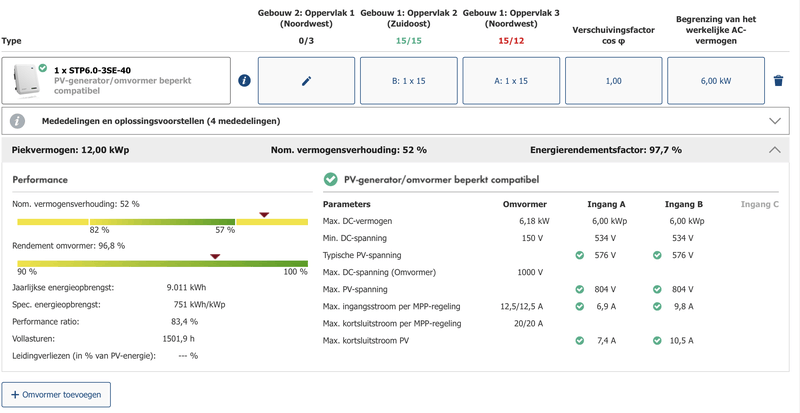Viewport: 800px width, 413px height.
Task: Delete inverter using the trash icon
Action: pos(778,81)
